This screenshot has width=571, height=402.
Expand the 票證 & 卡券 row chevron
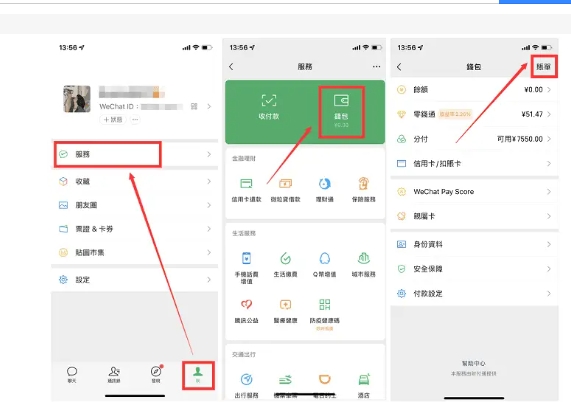209,229
